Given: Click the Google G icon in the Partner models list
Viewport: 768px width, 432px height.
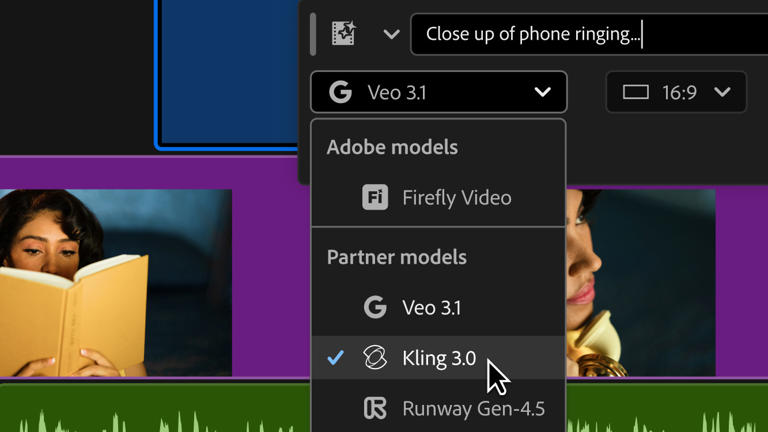Looking at the screenshot, I should (375, 307).
